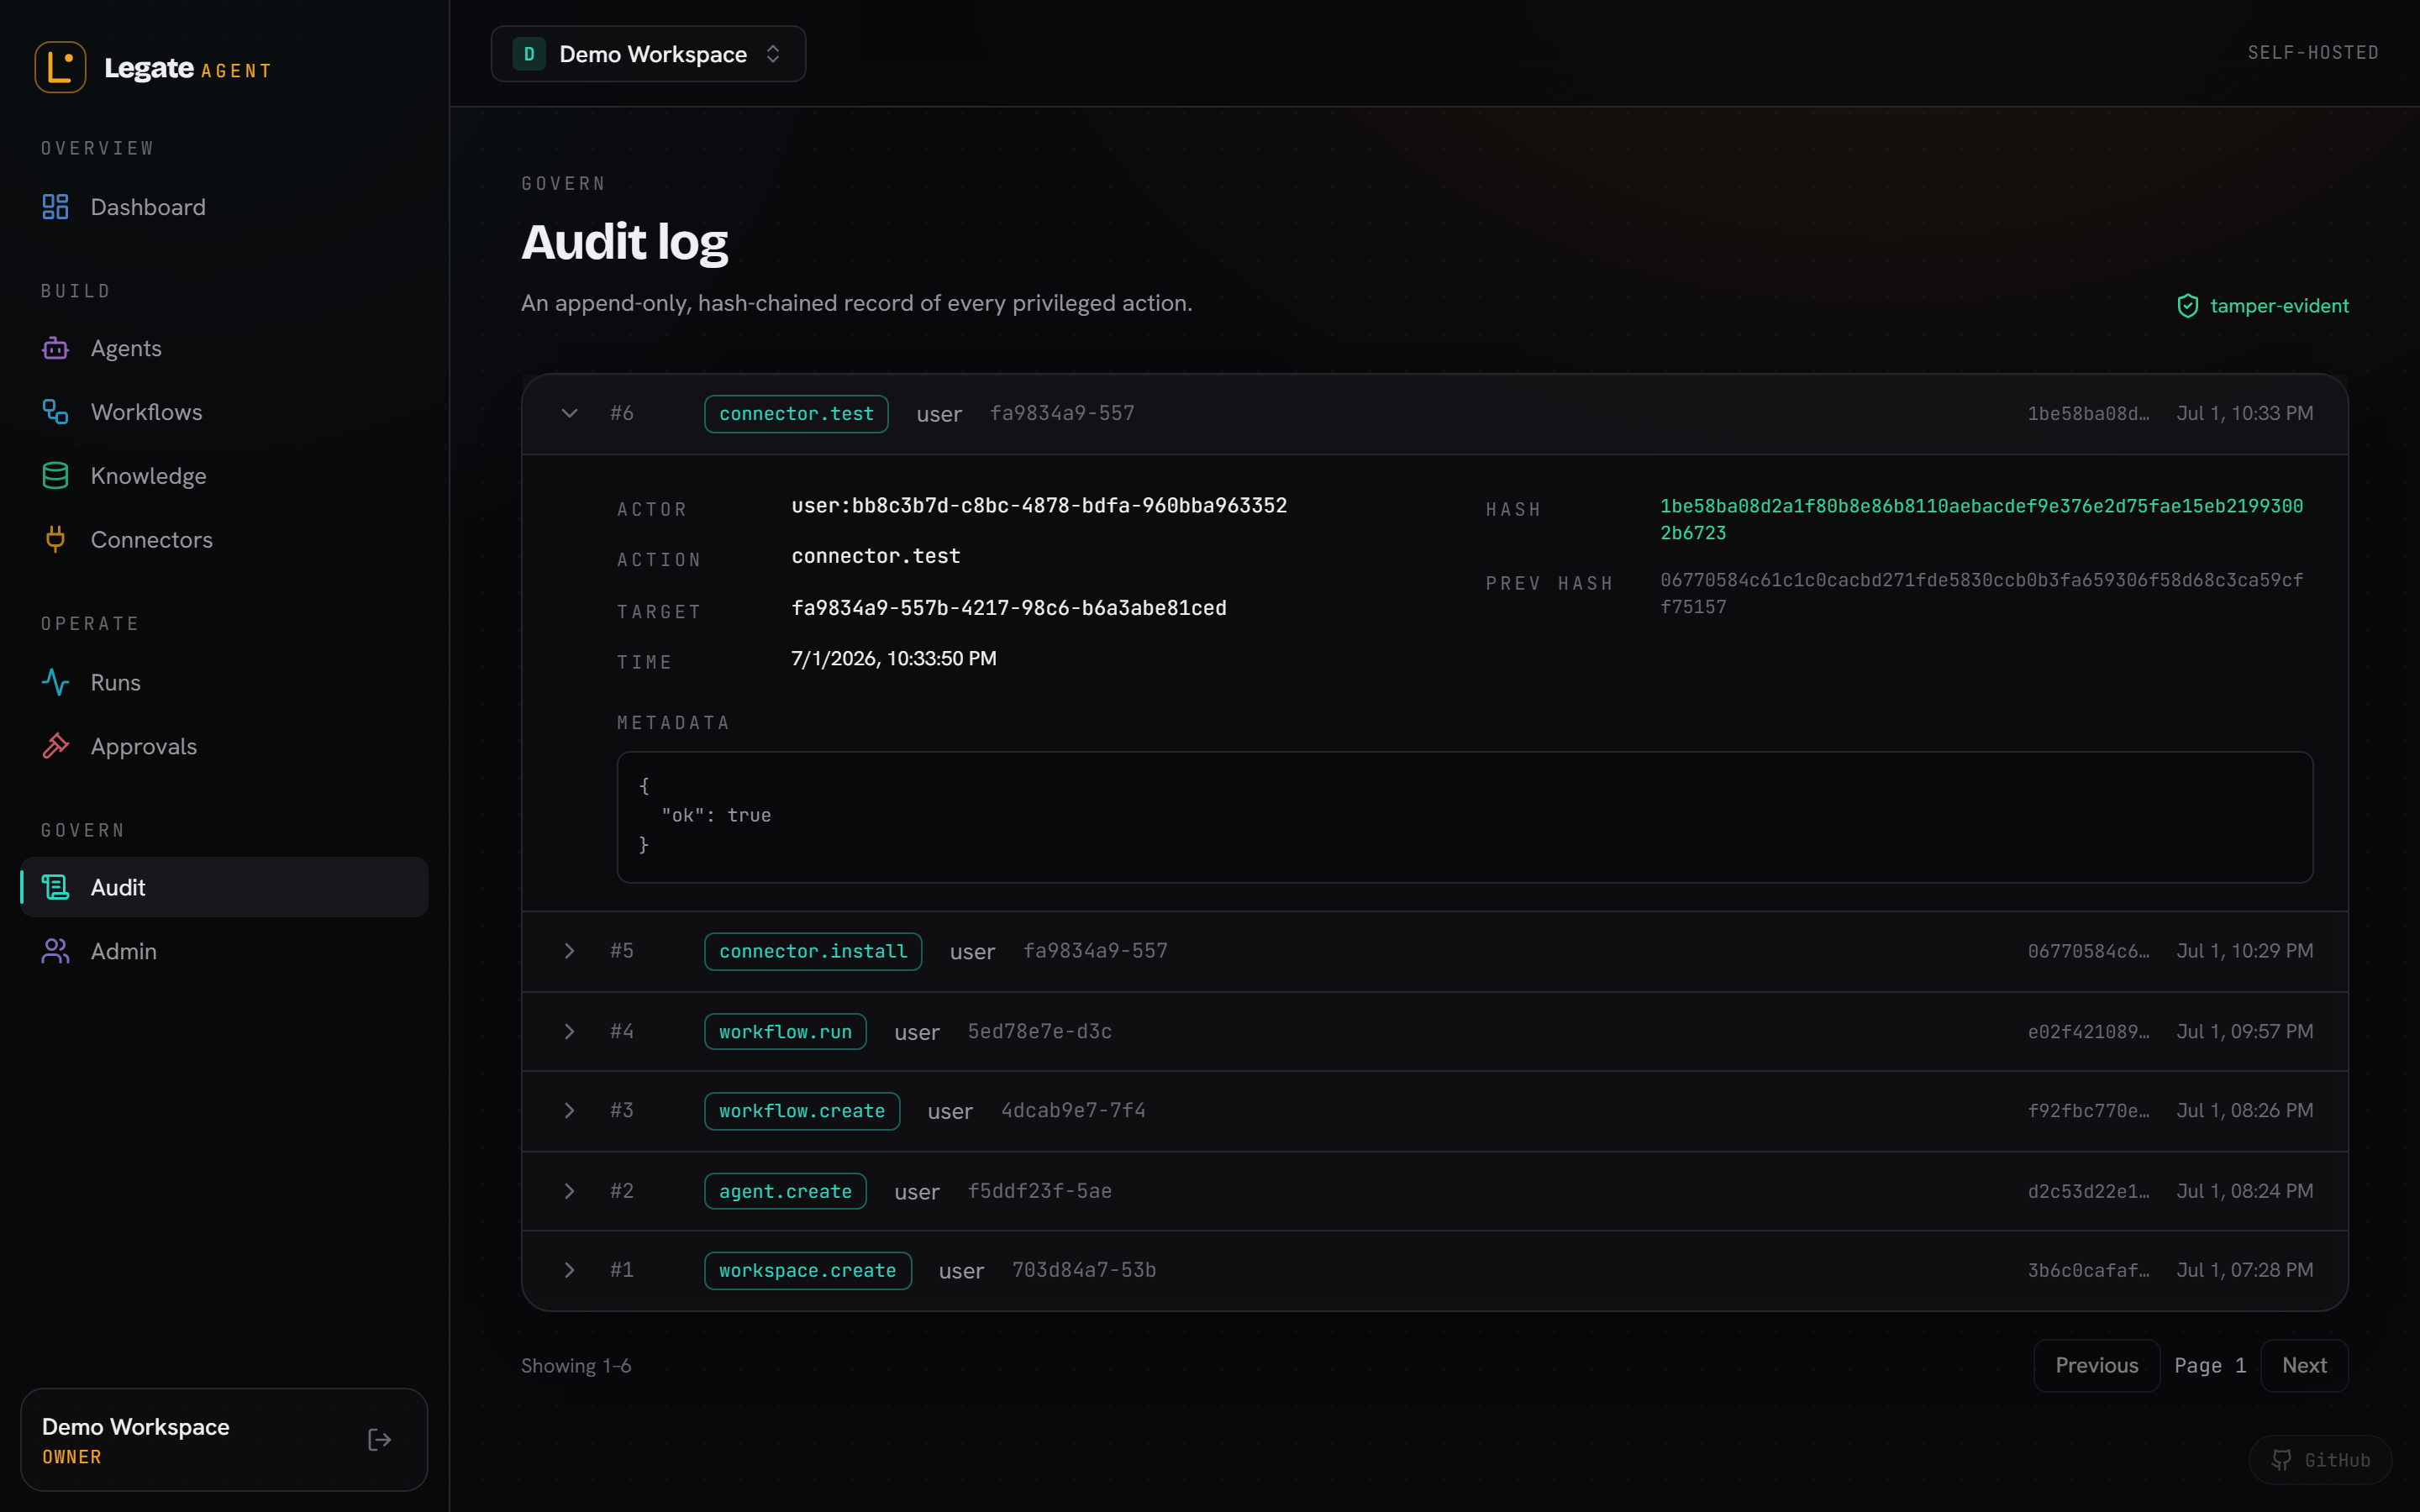
Task: Open the GitHub link
Action: (x=2320, y=1460)
